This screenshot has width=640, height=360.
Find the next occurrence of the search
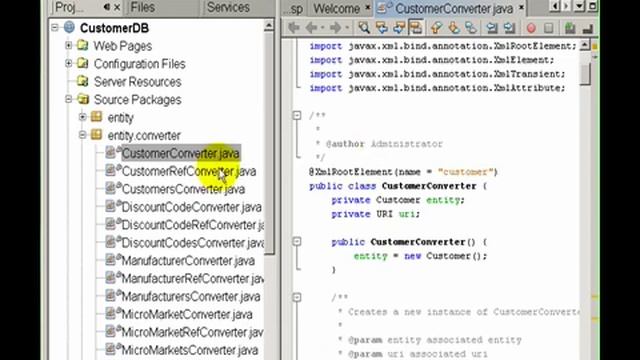click(x=398, y=28)
